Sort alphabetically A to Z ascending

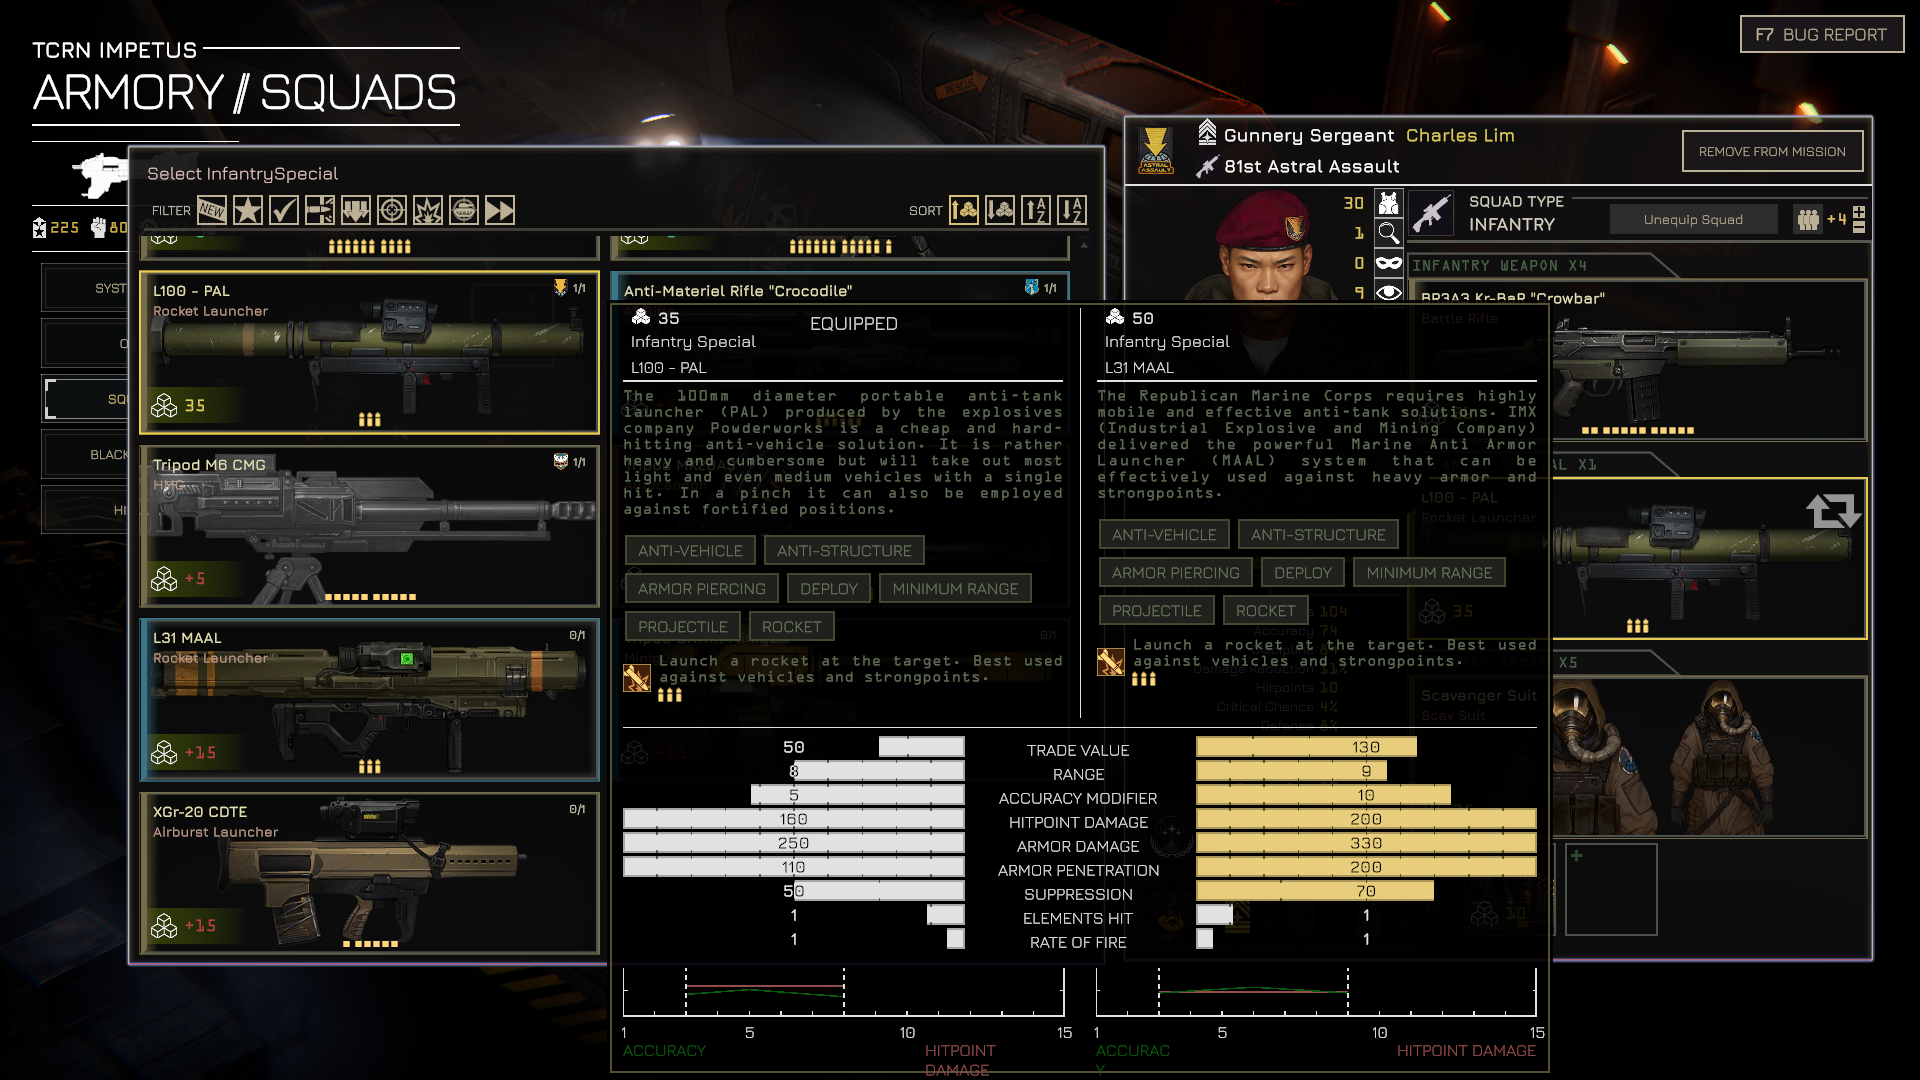click(1036, 210)
